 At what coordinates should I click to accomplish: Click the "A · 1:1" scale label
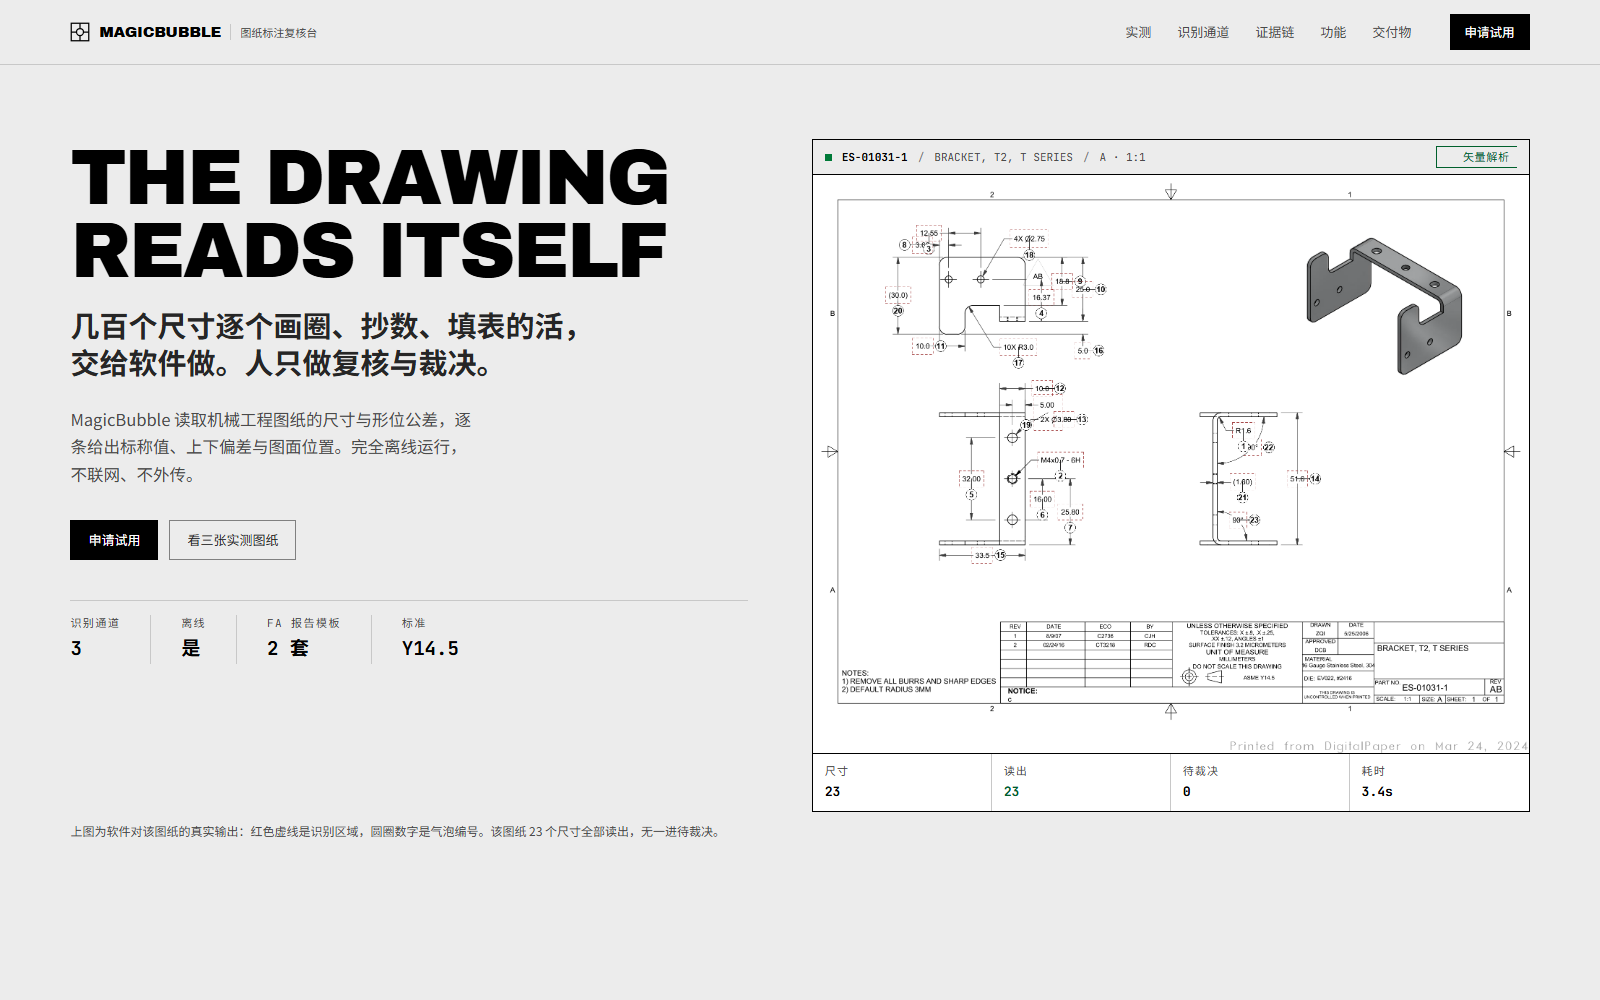pyautogui.click(x=1123, y=157)
